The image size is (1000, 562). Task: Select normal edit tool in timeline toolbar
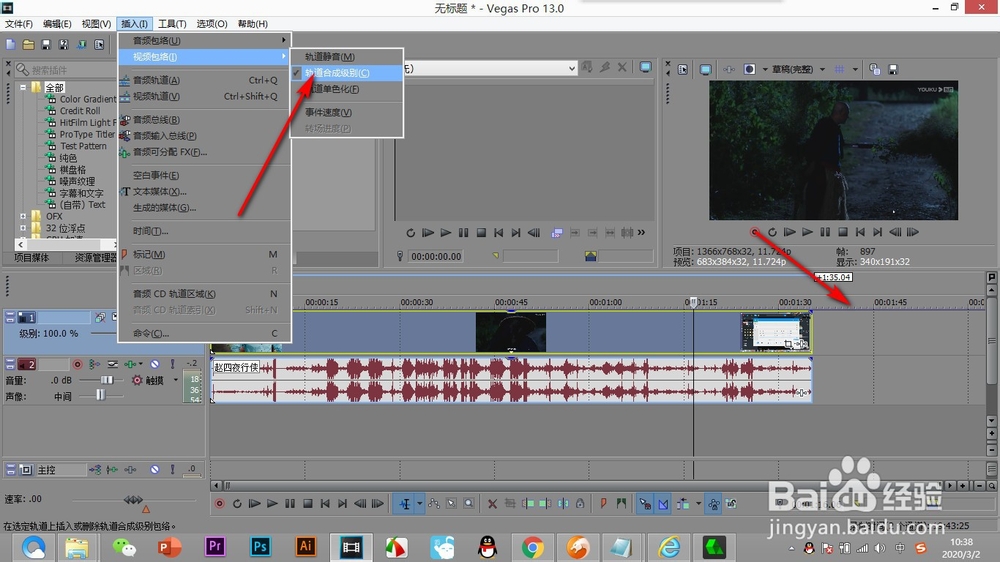tap(405, 503)
